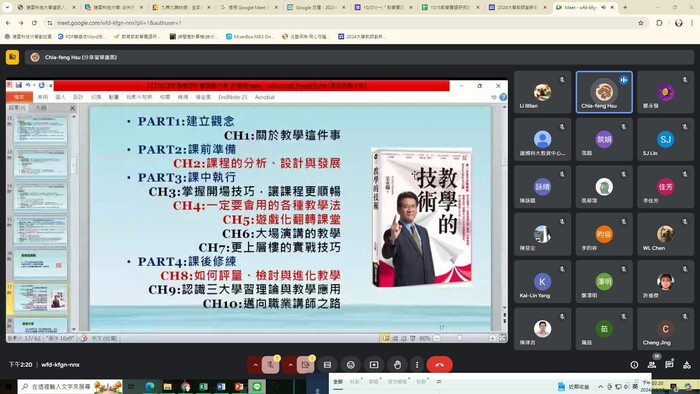Image resolution: width=700 pixels, height=394 pixels.
Task: Select the WL Chen participant tile
Action: [666, 234]
